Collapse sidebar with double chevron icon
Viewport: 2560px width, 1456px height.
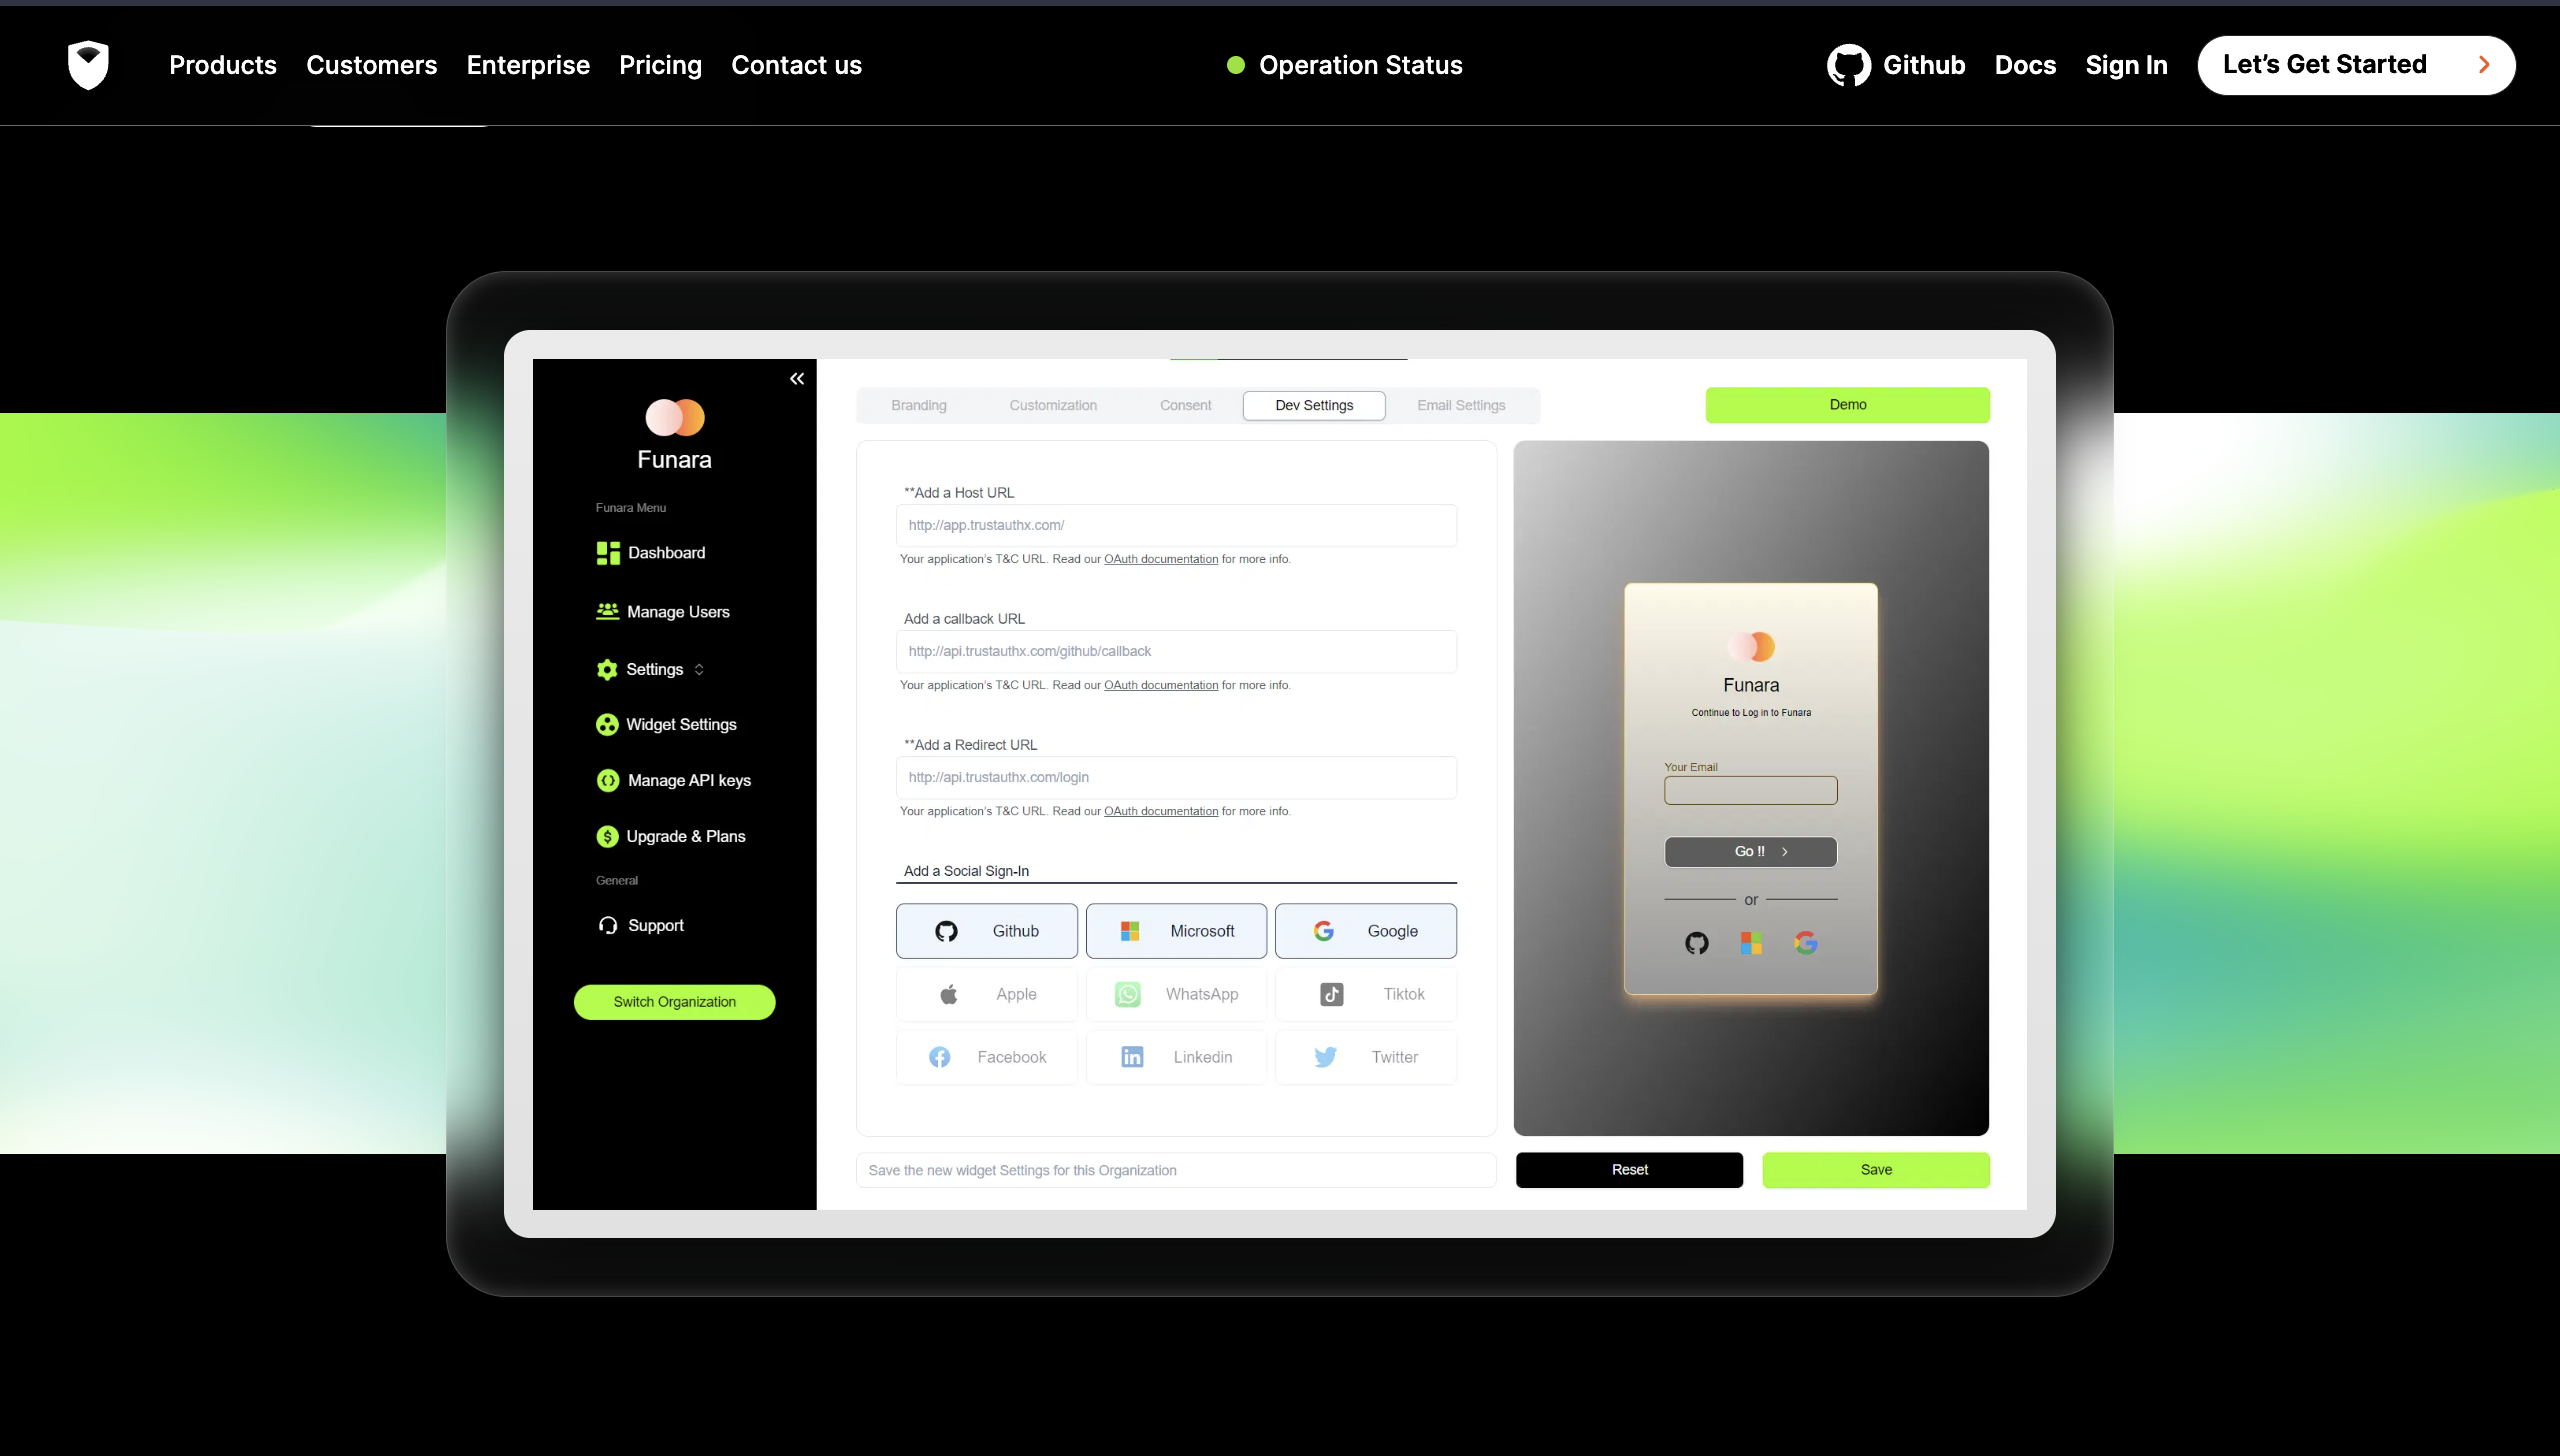point(797,379)
